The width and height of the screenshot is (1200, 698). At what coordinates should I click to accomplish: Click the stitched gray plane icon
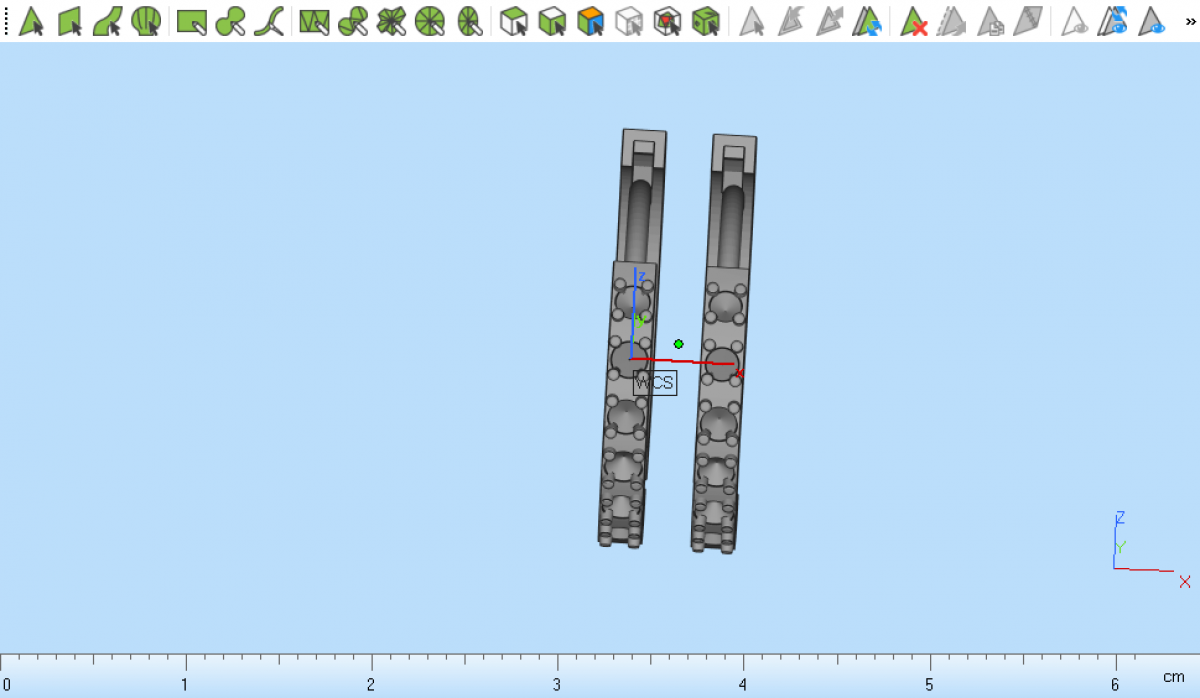click(x=1028, y=21)
